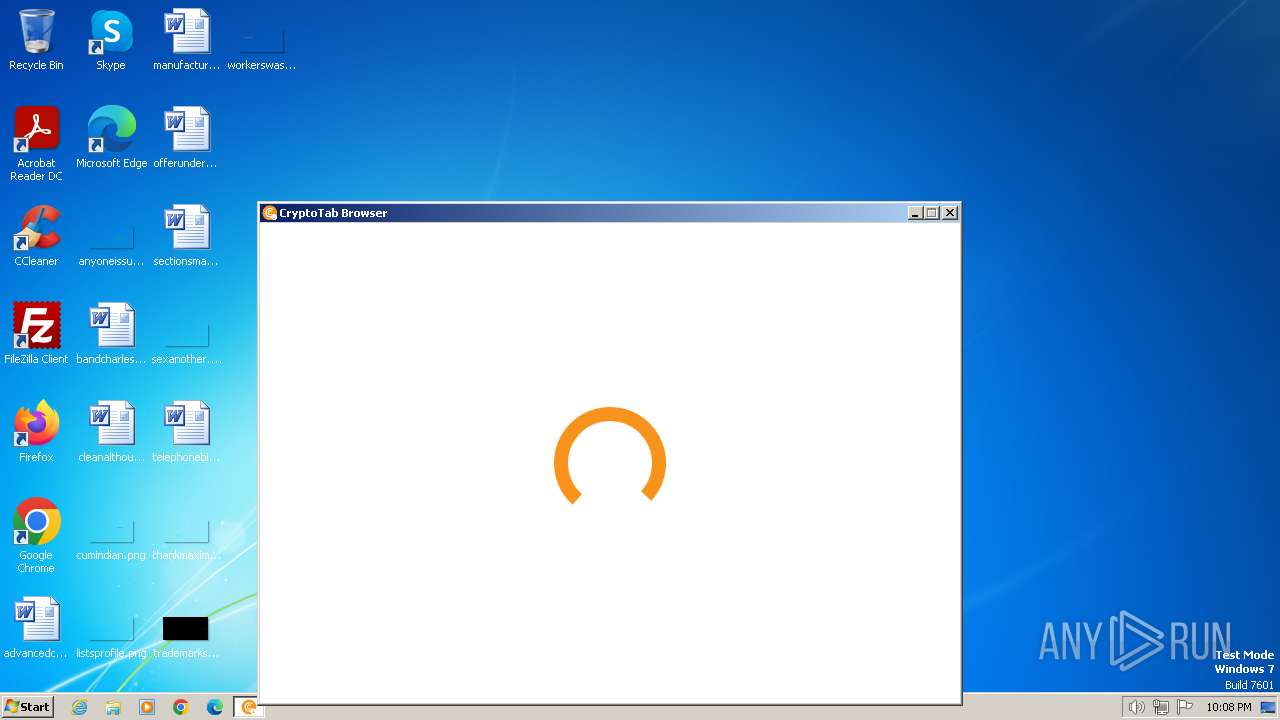Click the Show Desktop button
This screenshot has height=720, width=1280.
tap(1270, 707)
